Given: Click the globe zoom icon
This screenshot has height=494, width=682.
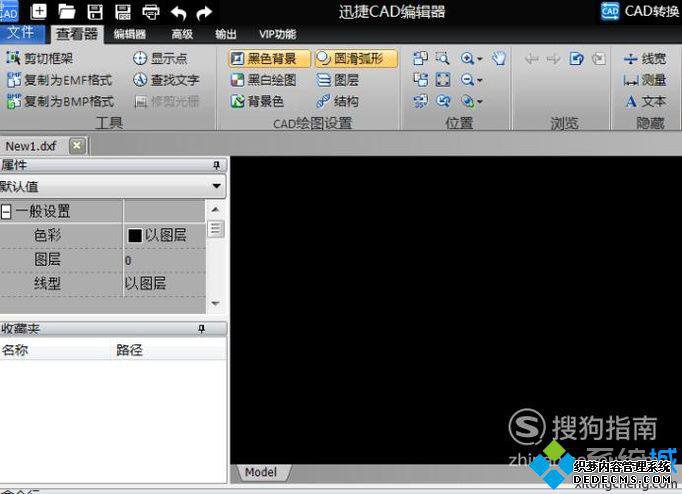Looking at the screenshot, I should [467, 101].
